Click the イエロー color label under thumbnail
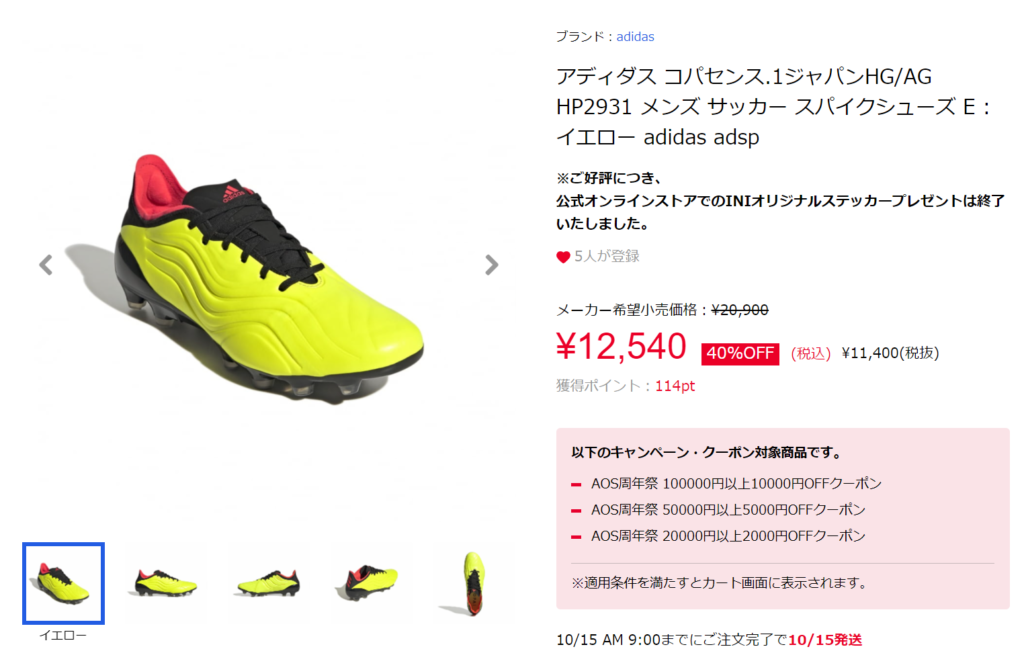 tap(63, 635)
